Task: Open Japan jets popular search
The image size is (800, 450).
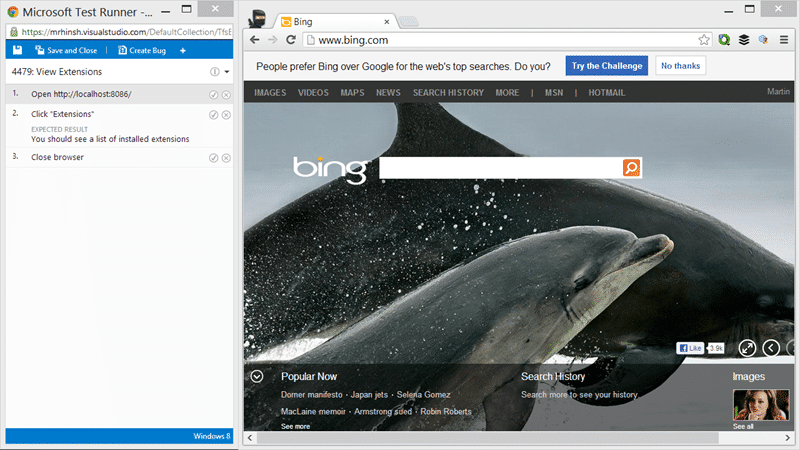Action: (369, 394)
